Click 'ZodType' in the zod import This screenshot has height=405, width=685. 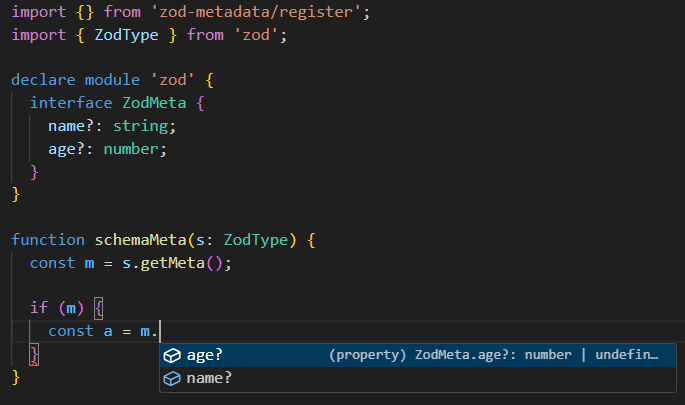click(x=126, y=35)
